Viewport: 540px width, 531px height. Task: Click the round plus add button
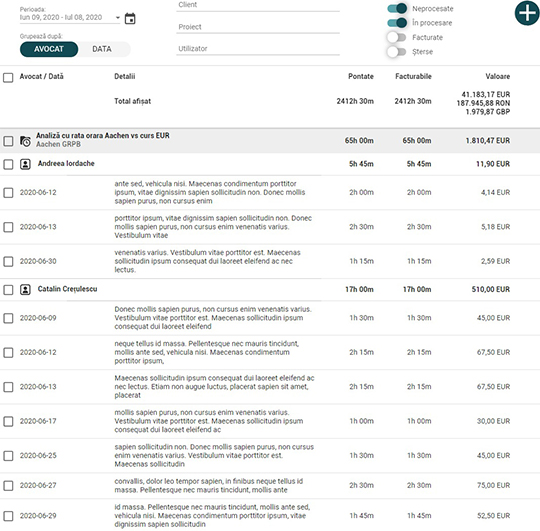pos(527,13)
